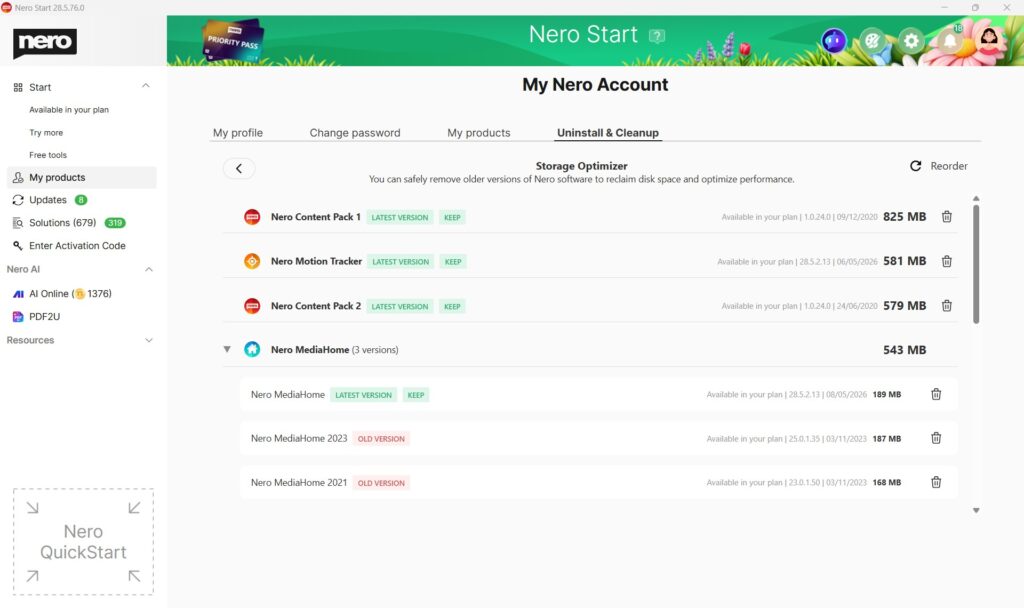This screenshot has height=608, width=1024.
Task: Open notifications bell icon
Action: [950, 40]
